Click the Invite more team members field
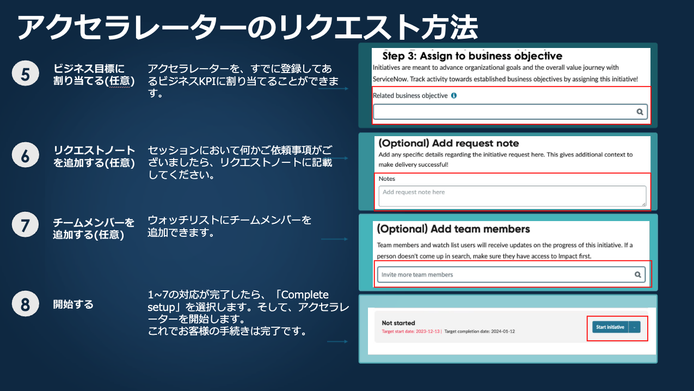This screenshot has width=694, height=391. coord(511,275)
